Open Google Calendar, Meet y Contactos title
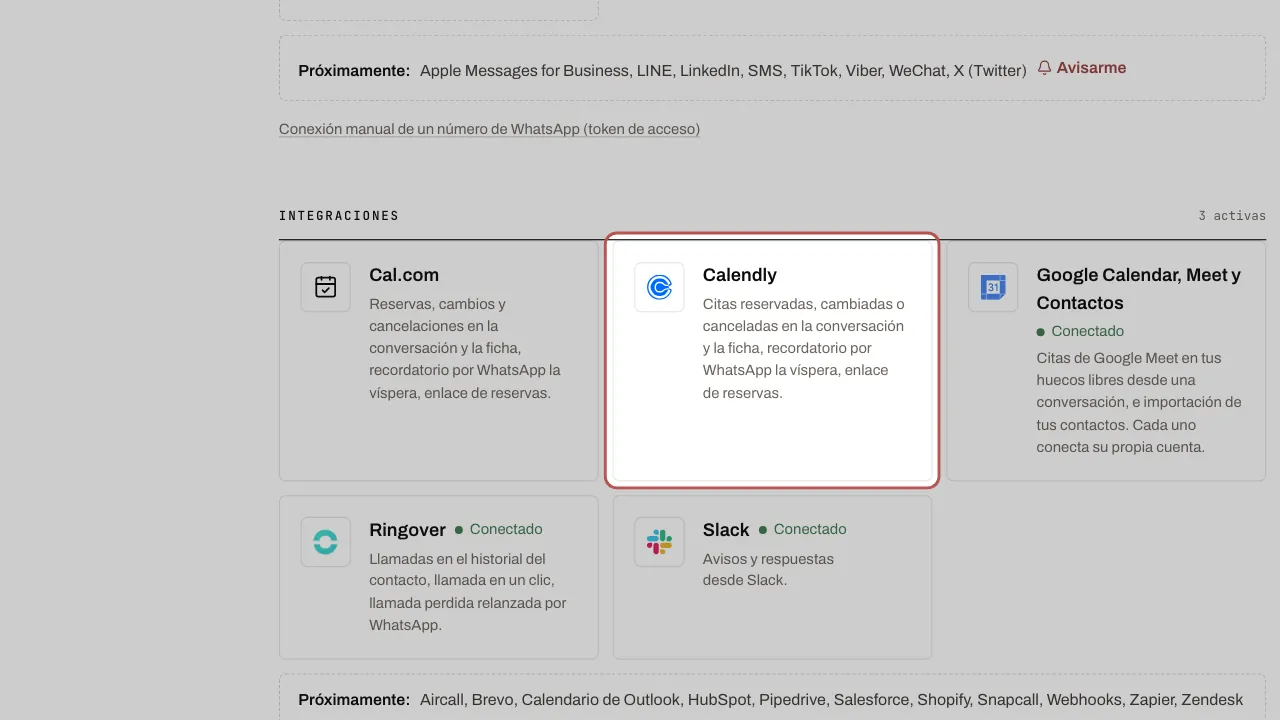The height and width of the screenshot is (720, 1280). pyautogui.click(x=1139, y=289)
